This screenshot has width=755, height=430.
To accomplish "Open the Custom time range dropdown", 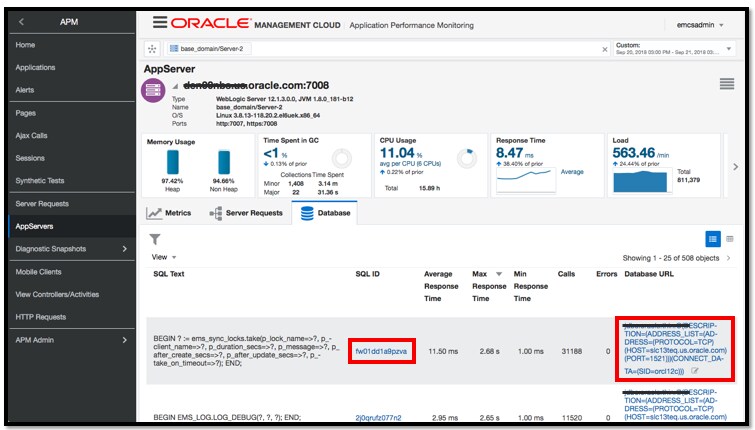I will [729, 49].
